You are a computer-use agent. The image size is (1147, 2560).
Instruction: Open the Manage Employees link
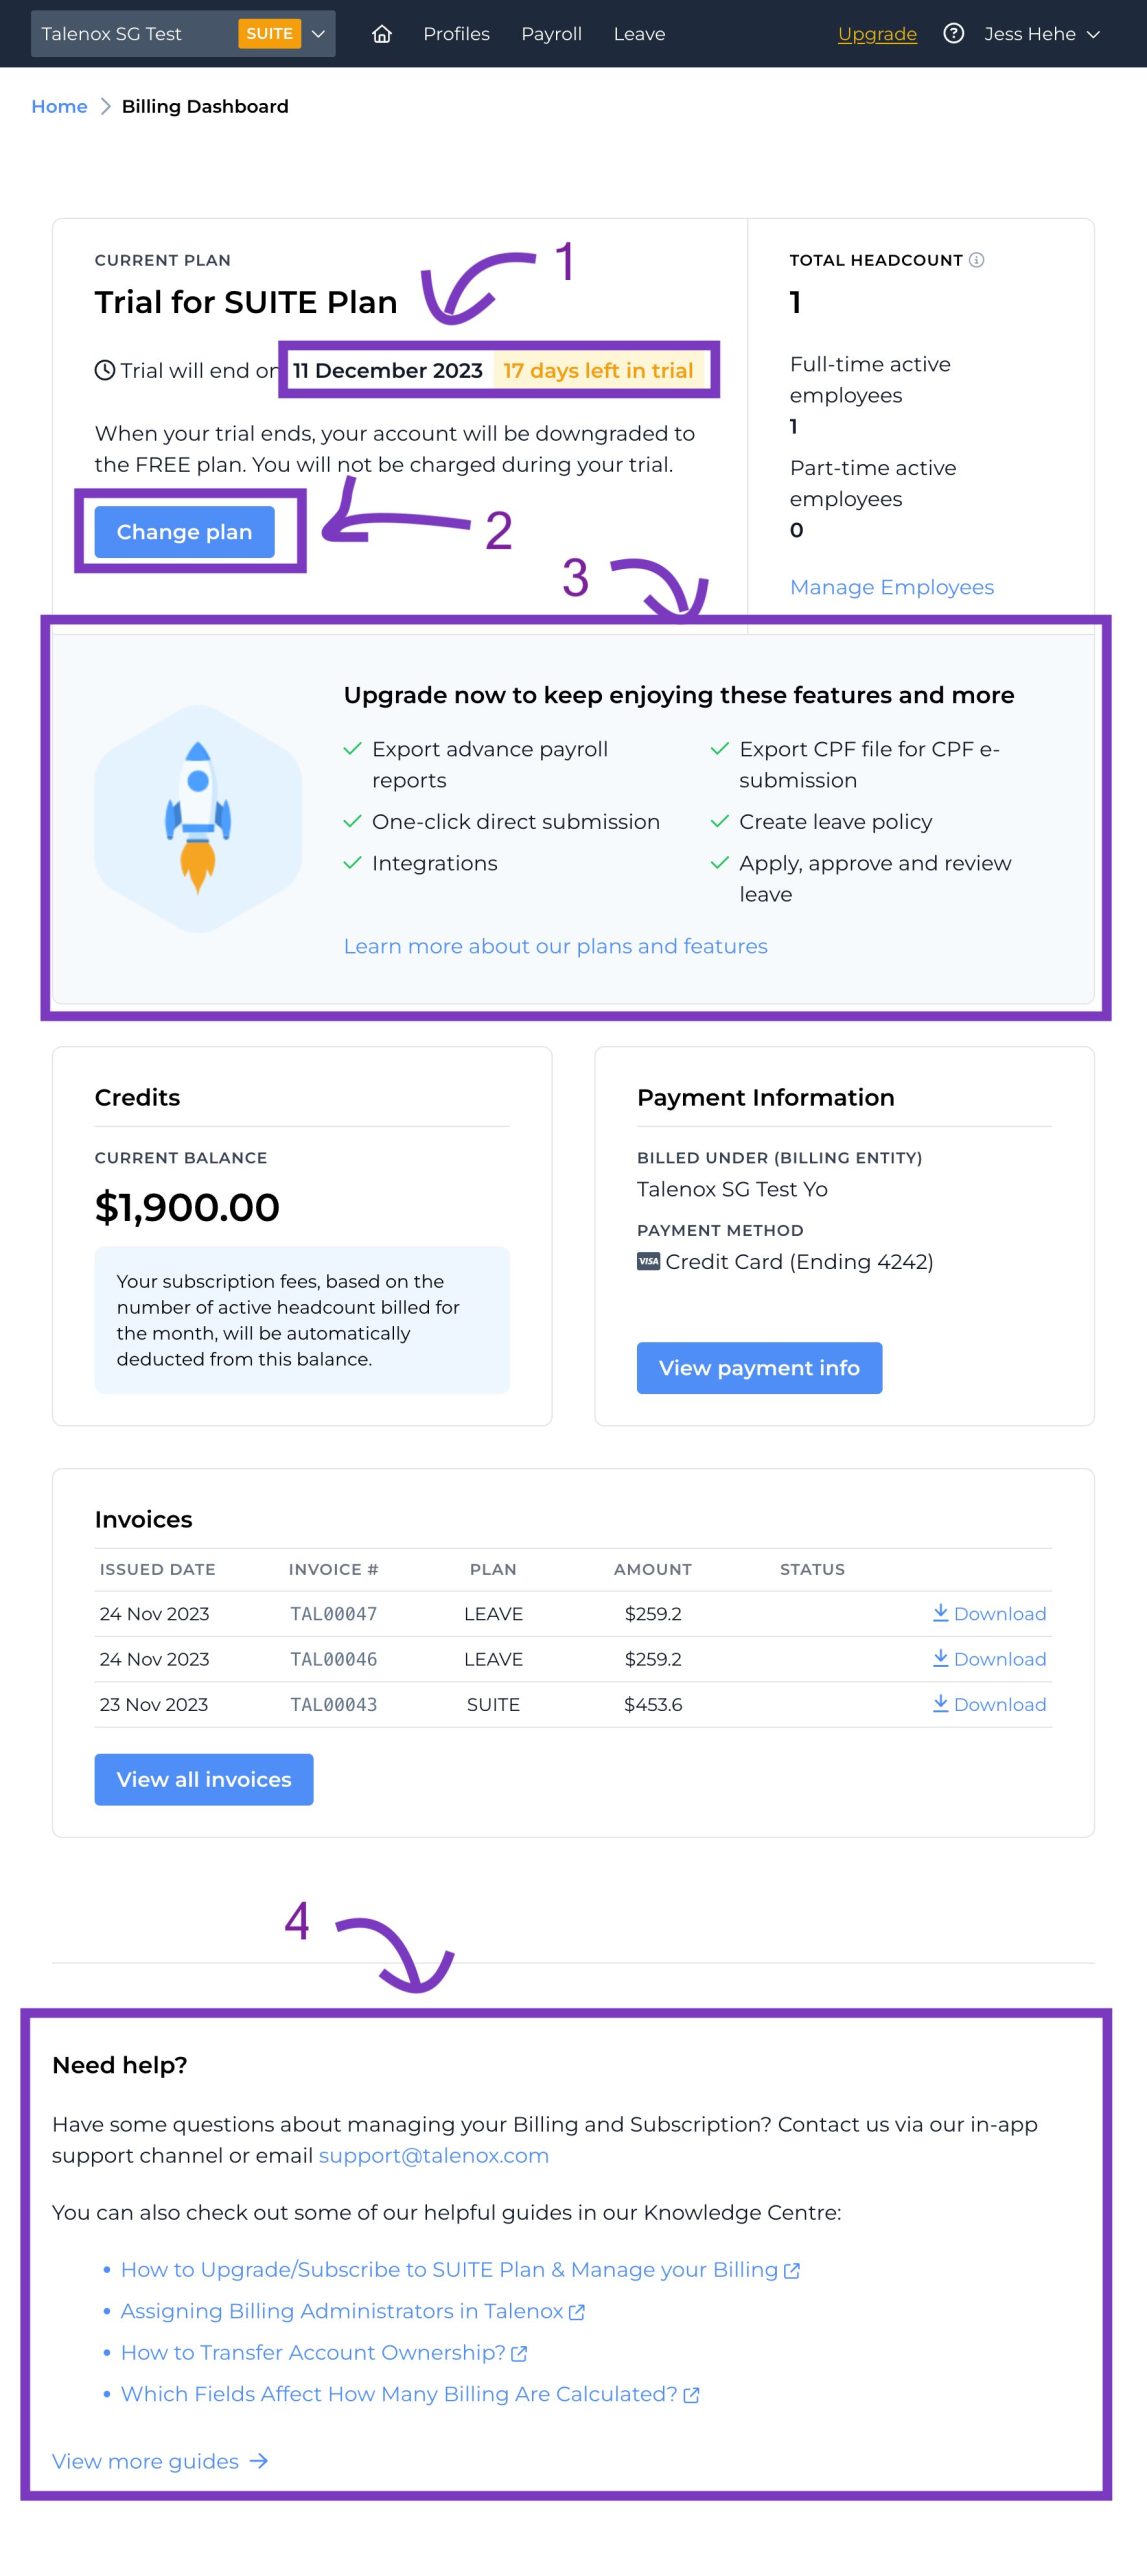891,587
